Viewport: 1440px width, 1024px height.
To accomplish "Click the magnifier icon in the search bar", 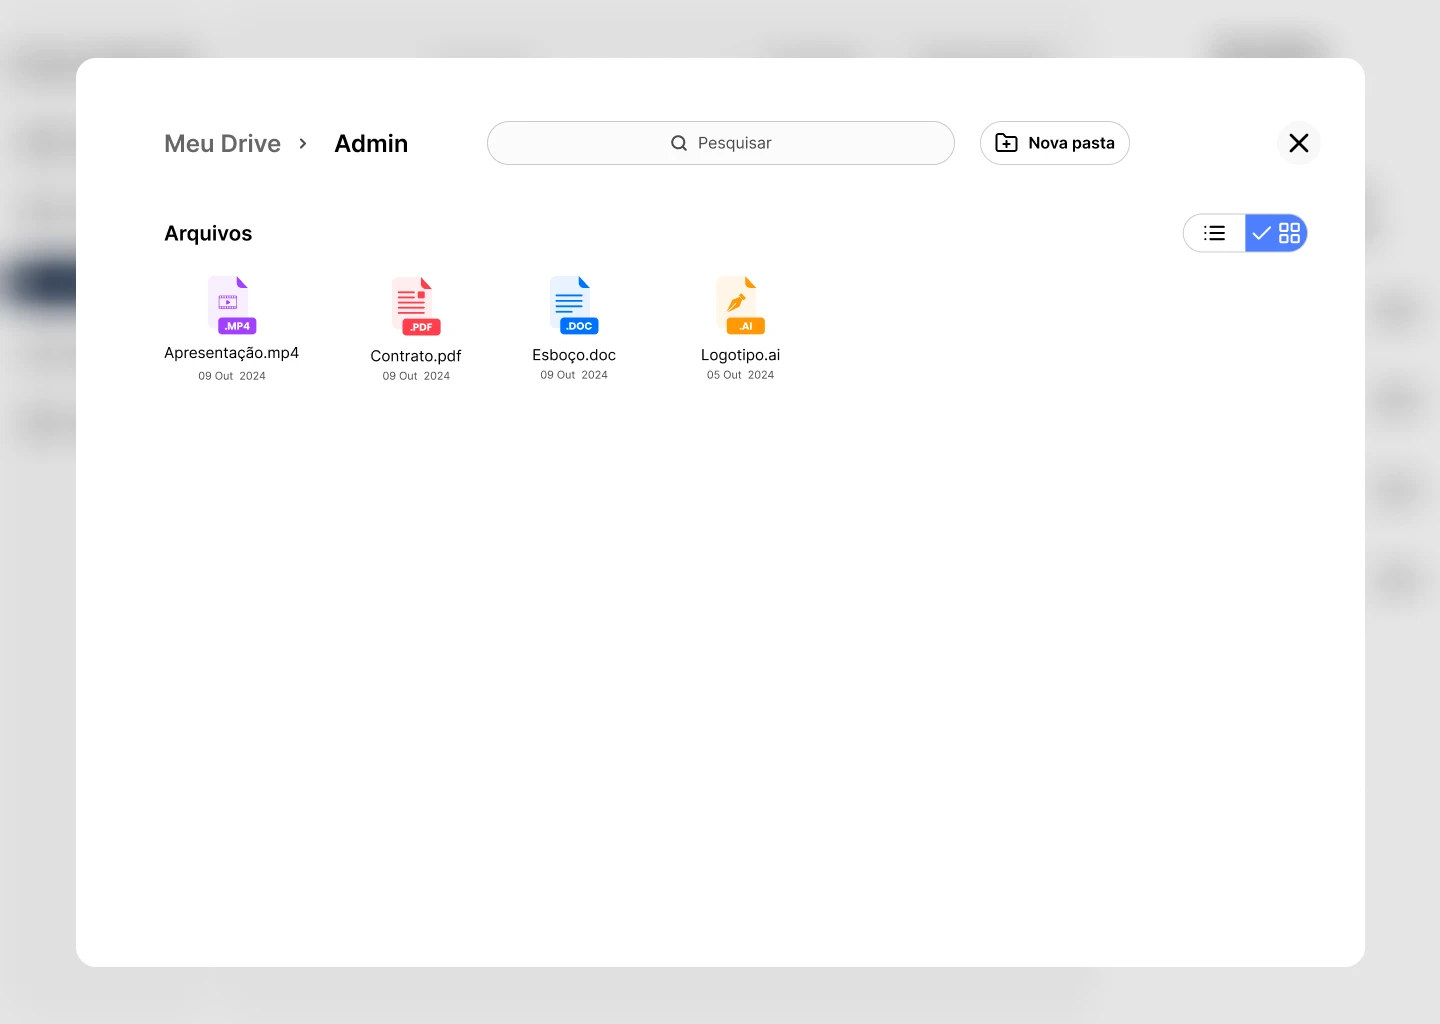I will (679, 143).
